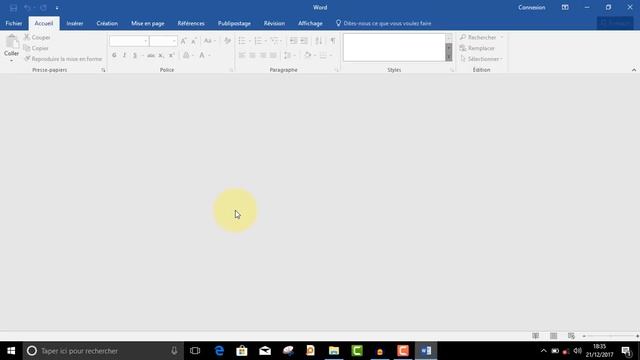
Task: Click the decrease indent icon
Action: (x=293, y=41)
